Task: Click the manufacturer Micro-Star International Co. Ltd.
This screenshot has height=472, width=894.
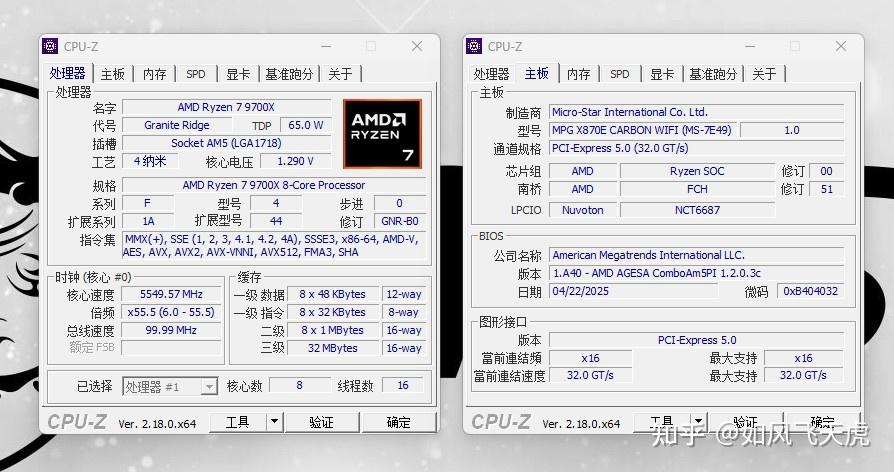Action: 696,112
